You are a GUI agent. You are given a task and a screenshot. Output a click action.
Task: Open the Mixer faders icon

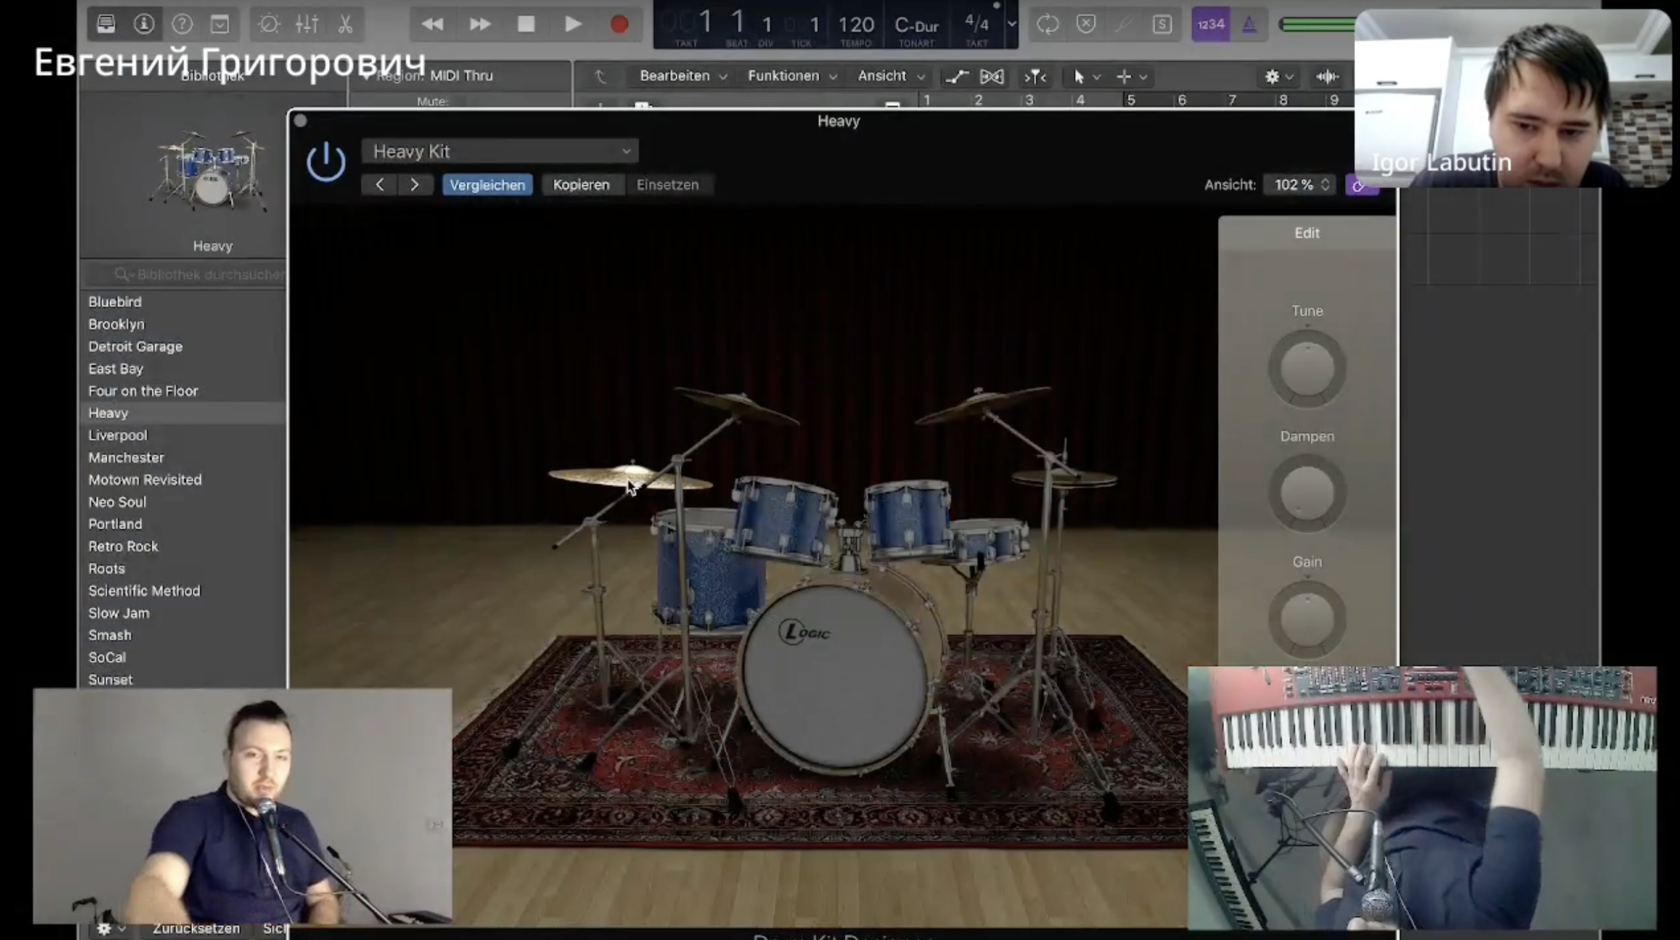pyautogui.click(x=307, y=23)
